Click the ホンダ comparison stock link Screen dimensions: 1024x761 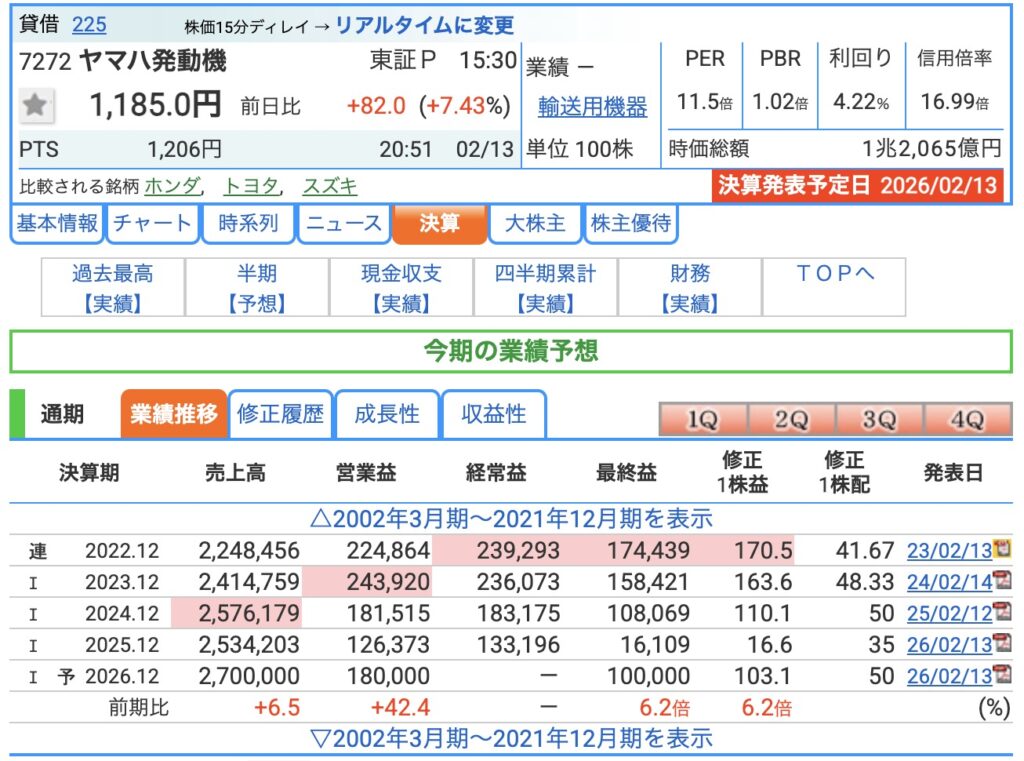[172, 186]
